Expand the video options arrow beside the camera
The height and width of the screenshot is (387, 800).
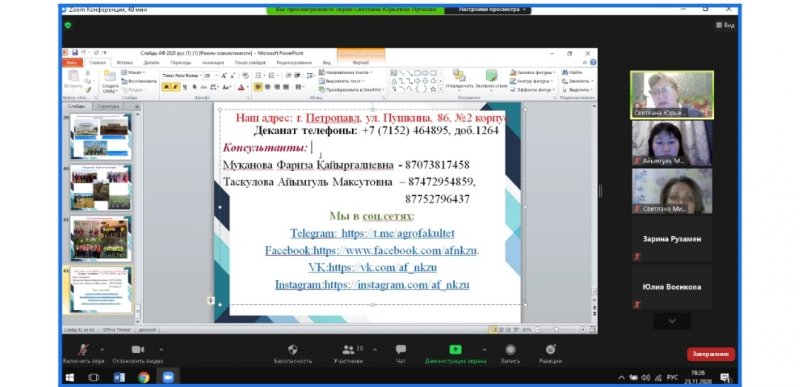click(x=161, y=350)
